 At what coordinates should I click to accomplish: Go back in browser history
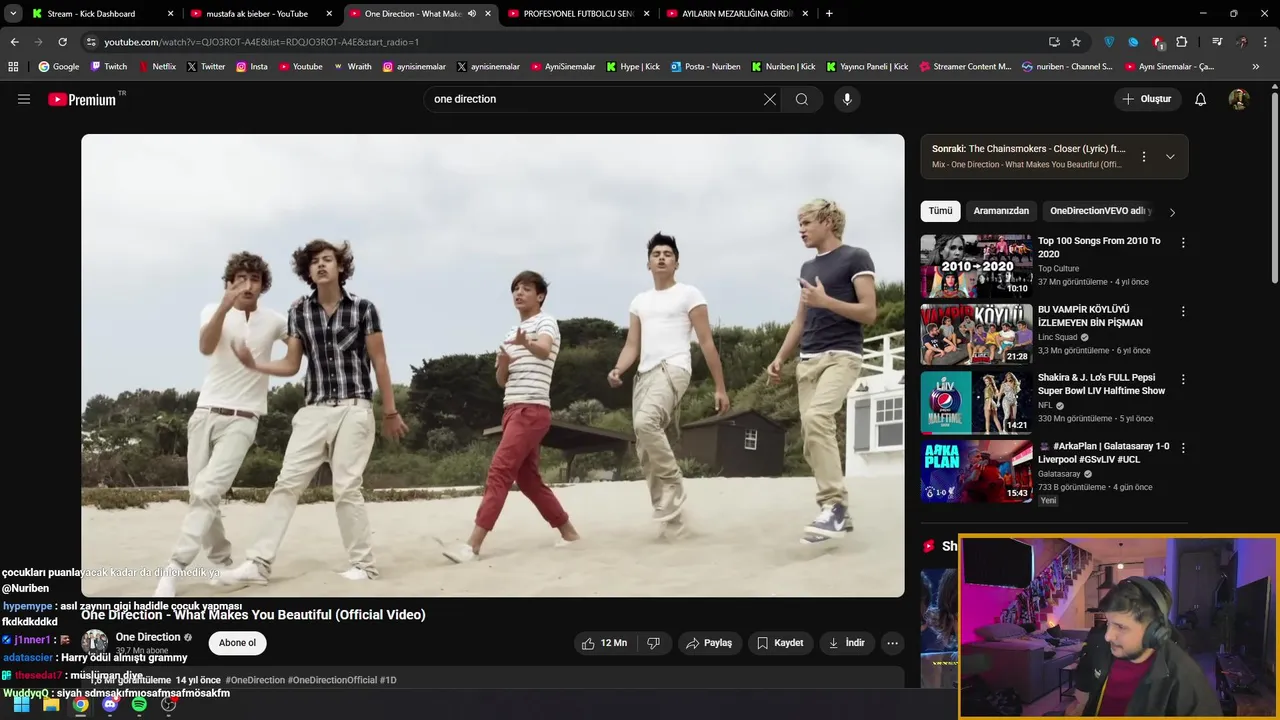coord(14,42)
